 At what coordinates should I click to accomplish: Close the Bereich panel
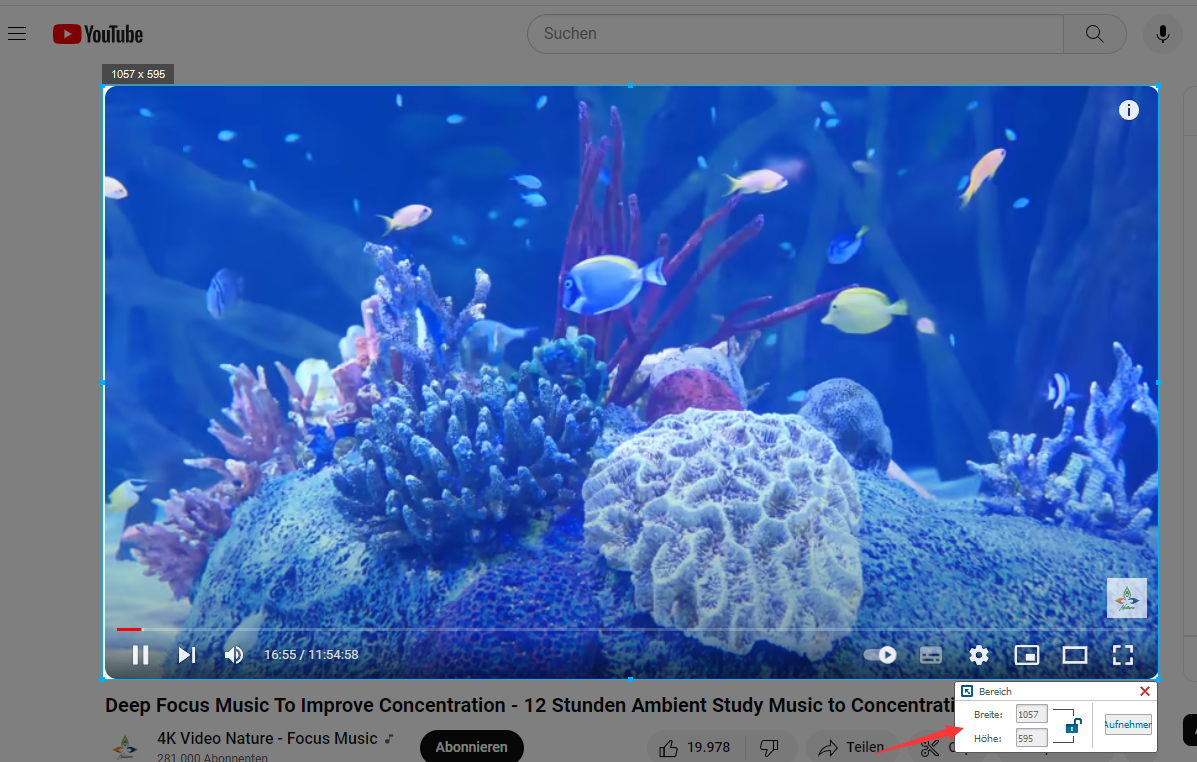point(1145,691)
